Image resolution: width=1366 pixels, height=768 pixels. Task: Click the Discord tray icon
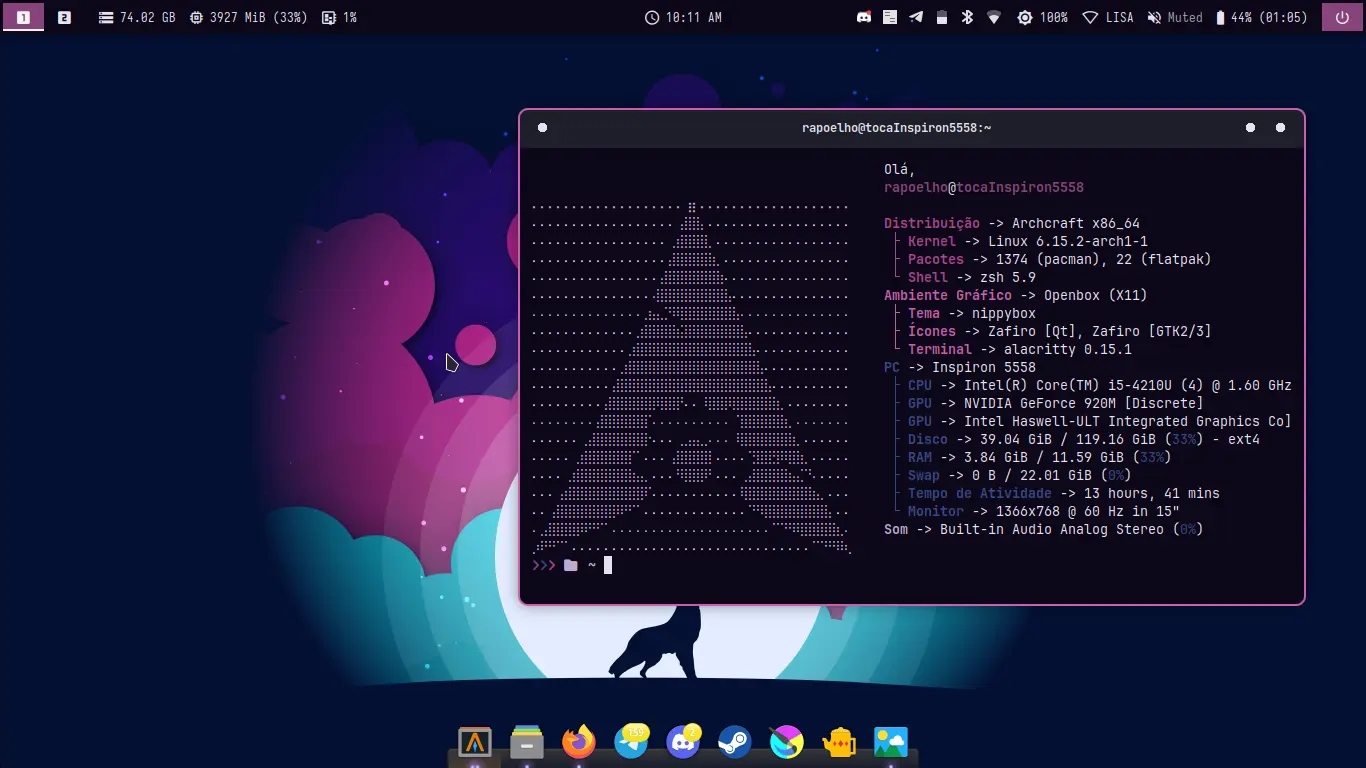coord(864,17)
